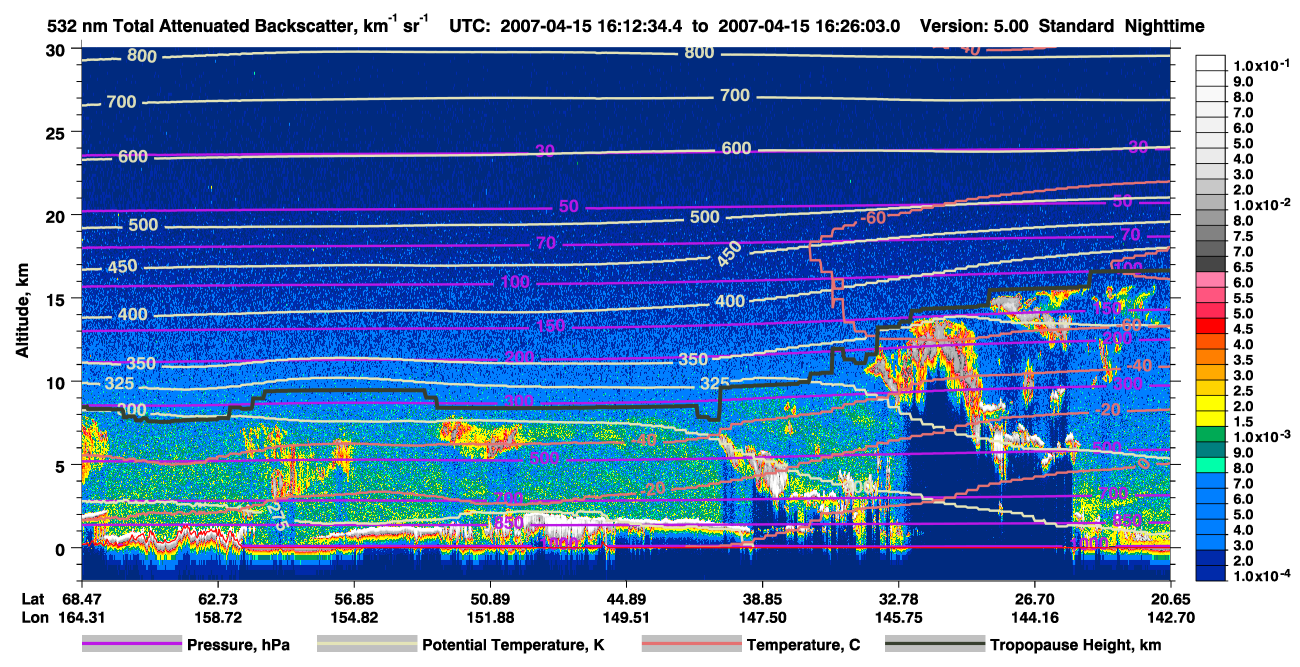Click the latitude value '56.85'
The height and width of the screenshot is (667, 1300).
[x=353, y=598]
